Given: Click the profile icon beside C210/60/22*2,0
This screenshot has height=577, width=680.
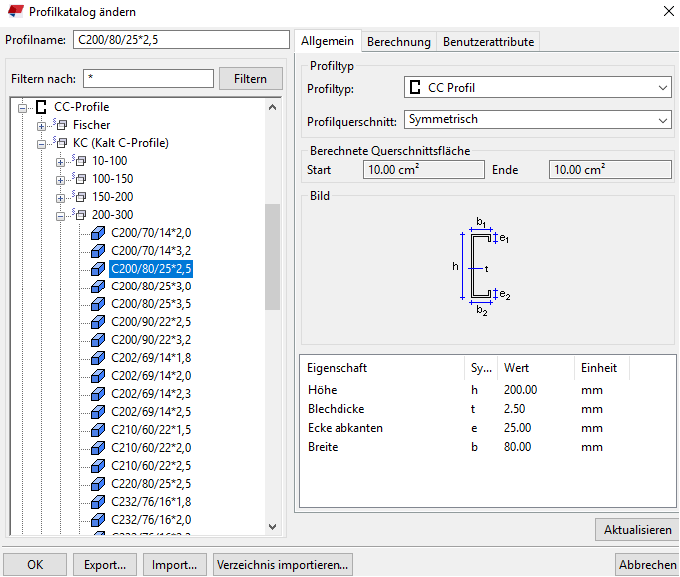Looking at the screenshot, I should click(98, 448).
